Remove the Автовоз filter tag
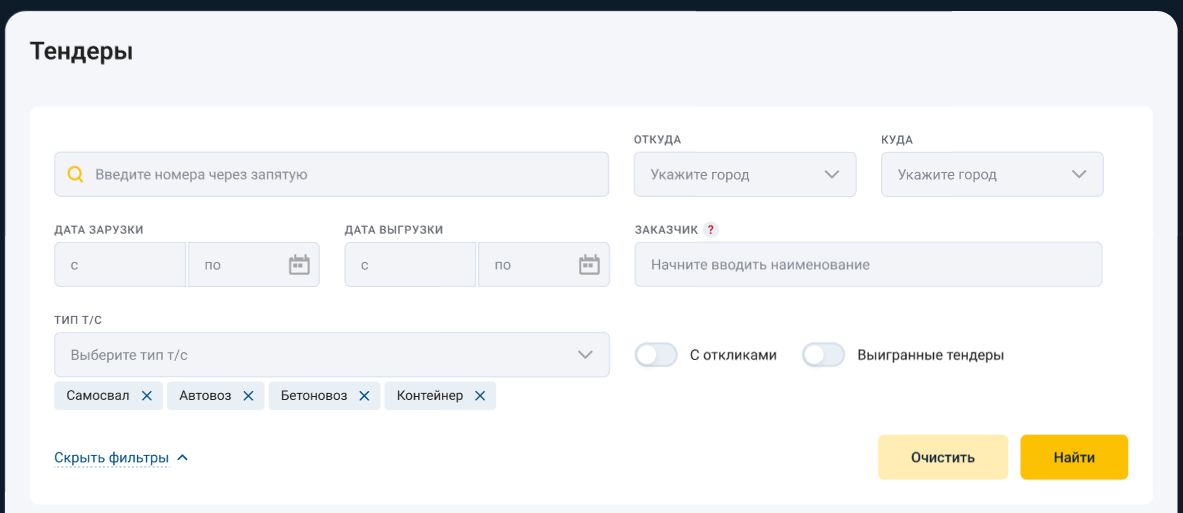 point(248,396)
